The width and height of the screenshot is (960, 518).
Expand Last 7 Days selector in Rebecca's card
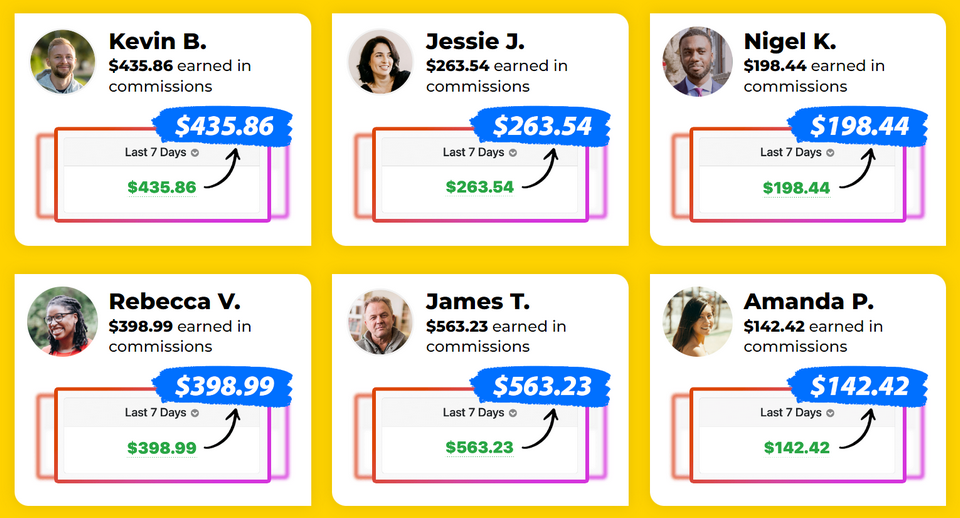(162, 413)
